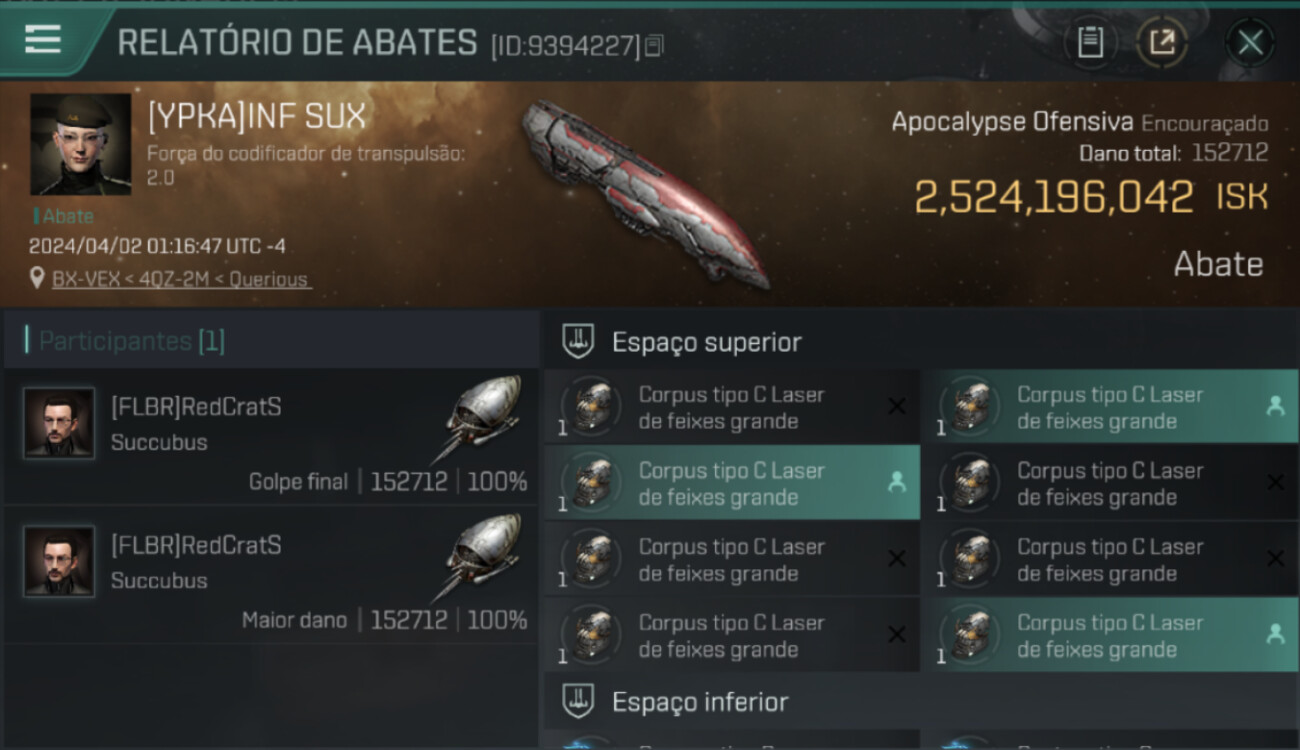
Task: Select highlighted laser in left column
Action: pos(732,483)
